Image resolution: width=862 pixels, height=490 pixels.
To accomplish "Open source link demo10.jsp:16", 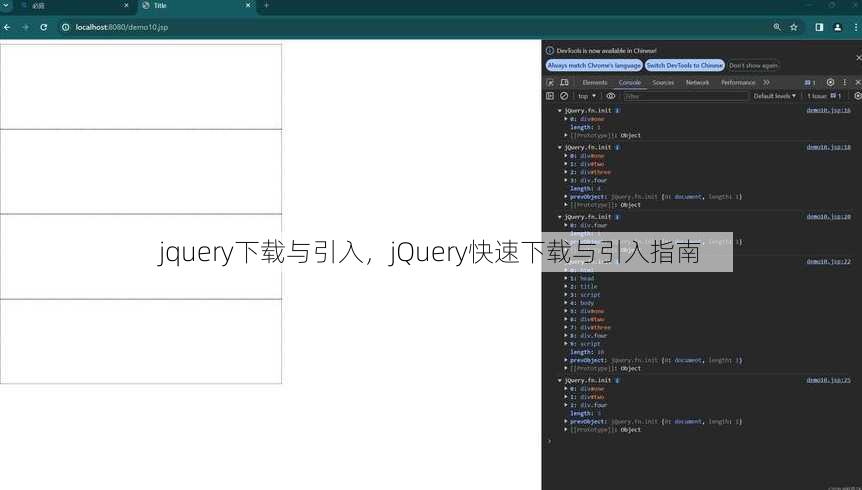I will click(828, 111).
